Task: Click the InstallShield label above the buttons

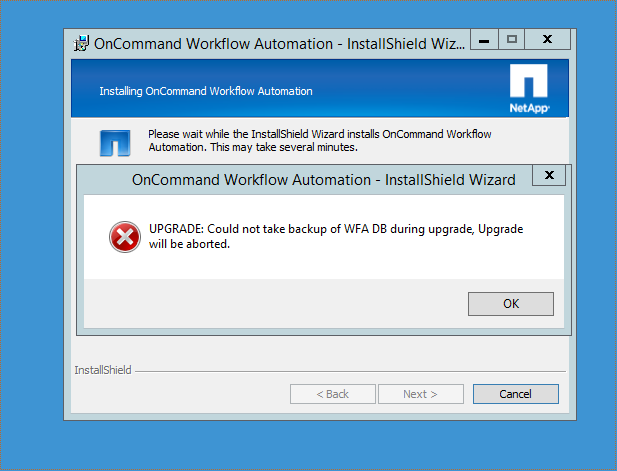Action: tap(103, 370)
